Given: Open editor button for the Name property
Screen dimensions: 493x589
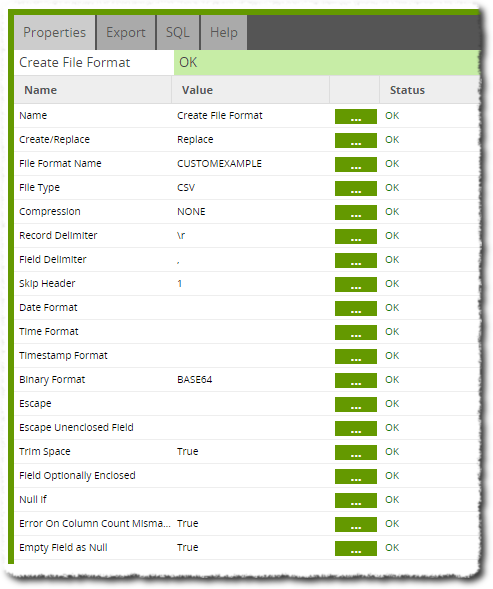Looking at the screenshot, I should [x=355, y=116].
